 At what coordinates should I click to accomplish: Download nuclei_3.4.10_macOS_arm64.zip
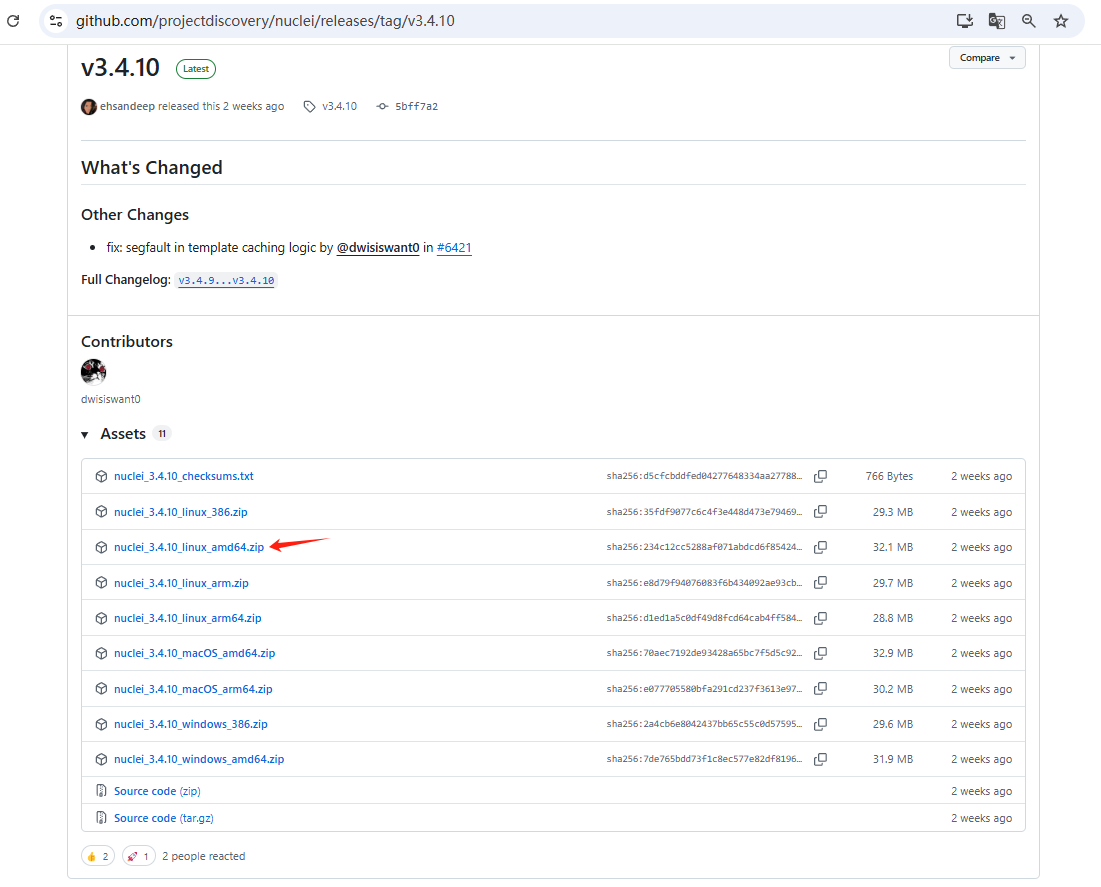pyautogui.click(x=193, y=689)
